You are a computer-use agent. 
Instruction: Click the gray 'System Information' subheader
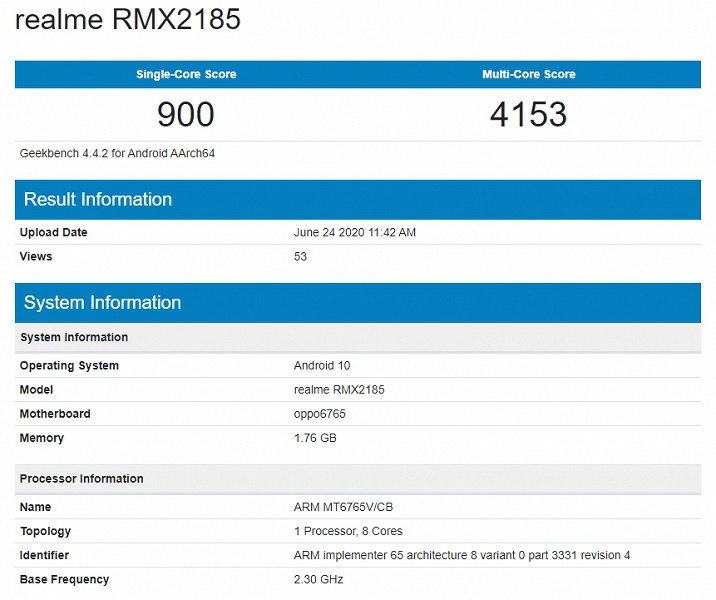[x=358, y=337]
